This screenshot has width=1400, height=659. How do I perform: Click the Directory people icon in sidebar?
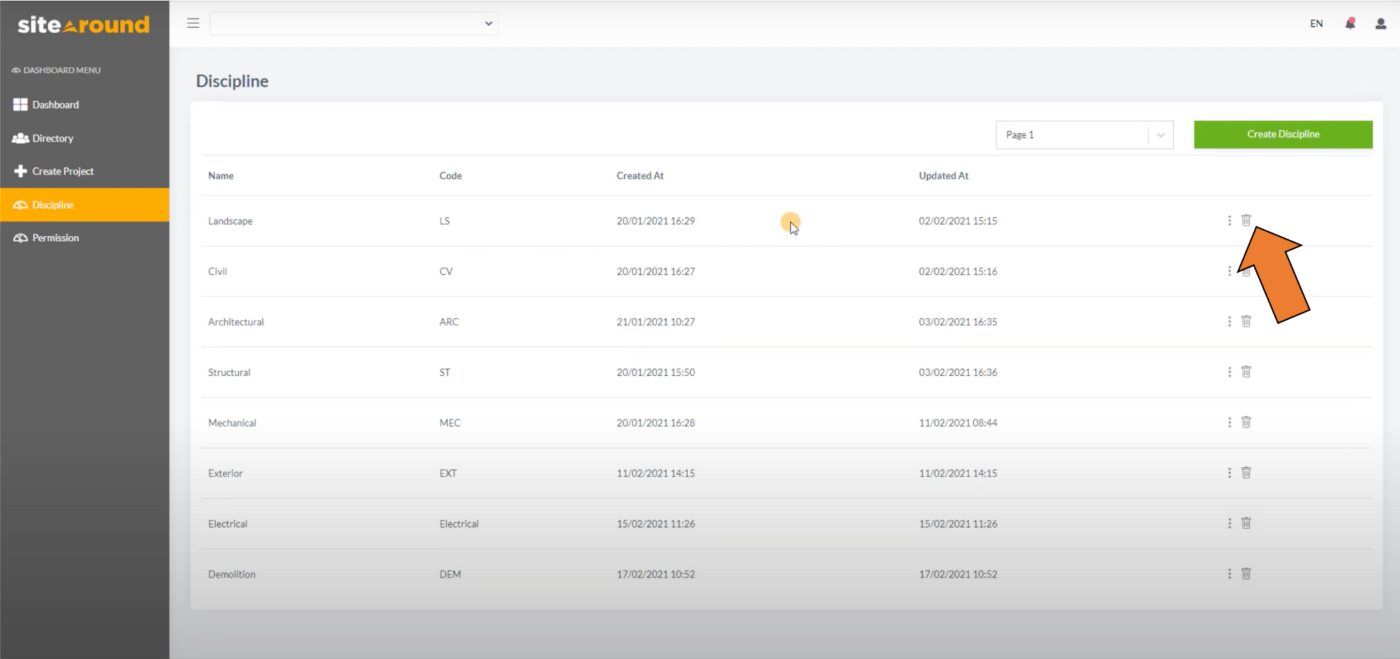20,137
